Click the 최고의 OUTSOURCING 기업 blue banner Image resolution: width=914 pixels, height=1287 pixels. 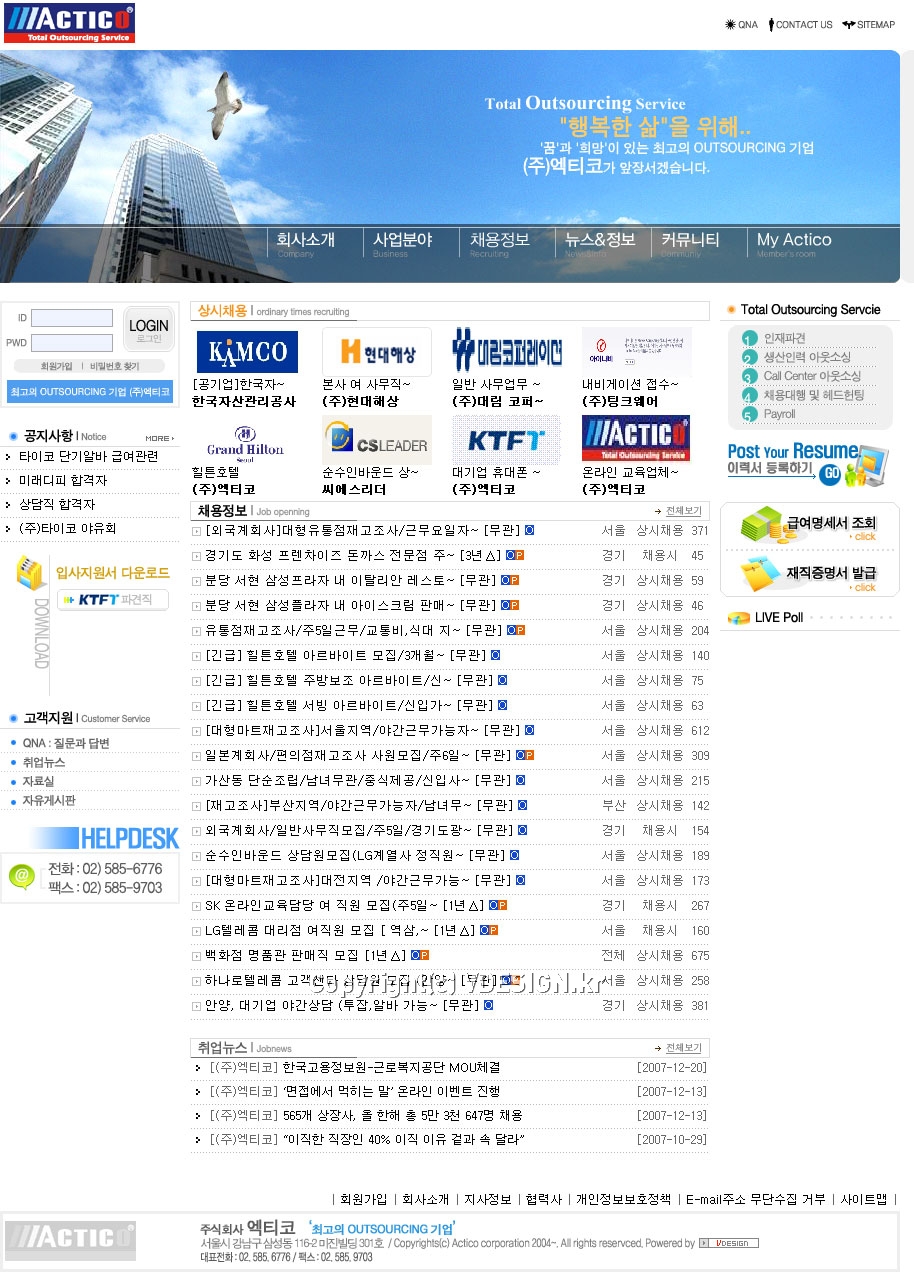[90, 392]
